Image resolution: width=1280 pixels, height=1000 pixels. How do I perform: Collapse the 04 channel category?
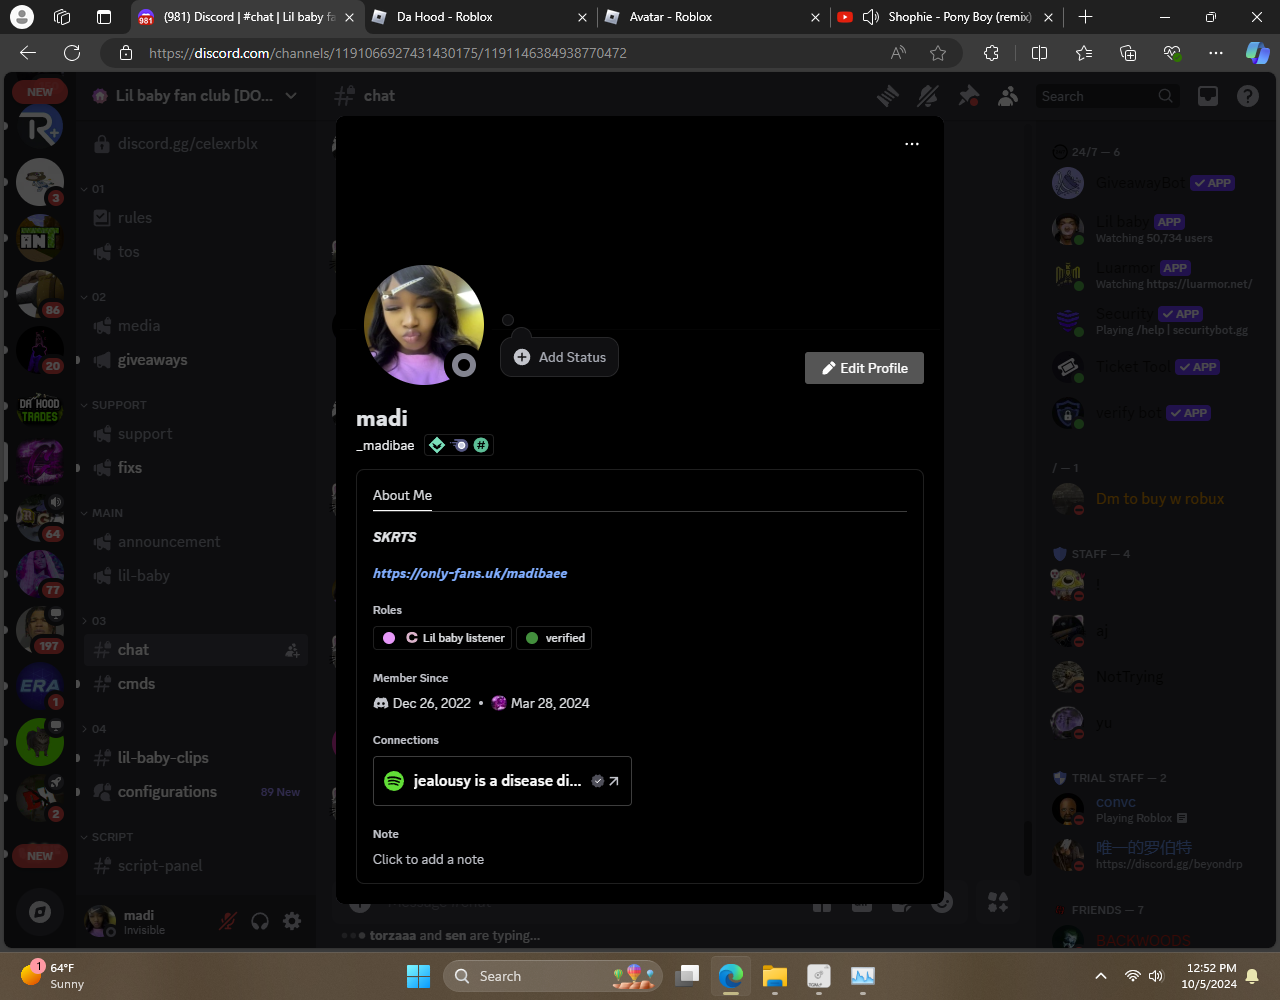[92, 729]
